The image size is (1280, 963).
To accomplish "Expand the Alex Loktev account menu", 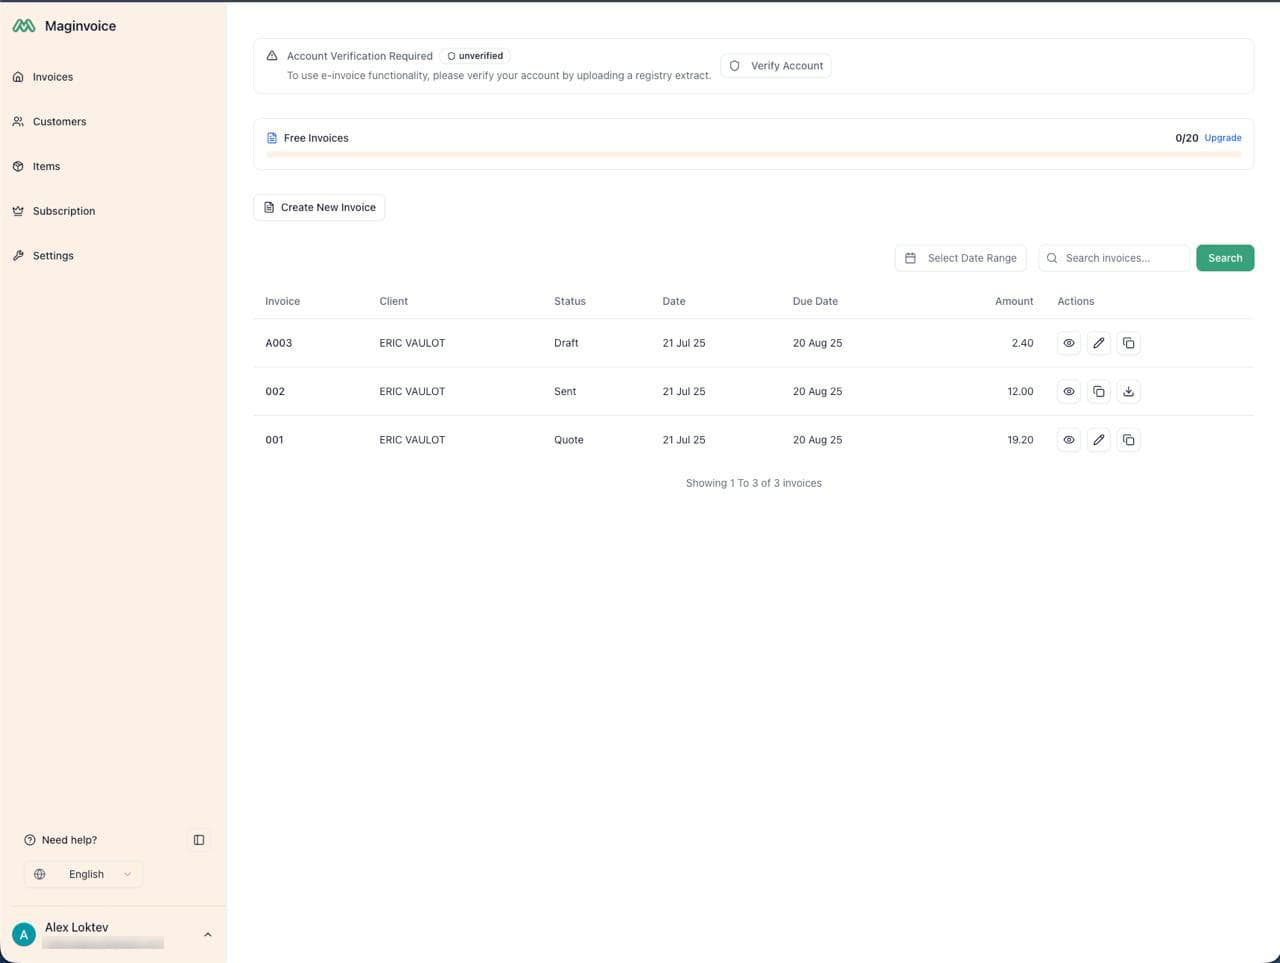I will pos(113,934).
